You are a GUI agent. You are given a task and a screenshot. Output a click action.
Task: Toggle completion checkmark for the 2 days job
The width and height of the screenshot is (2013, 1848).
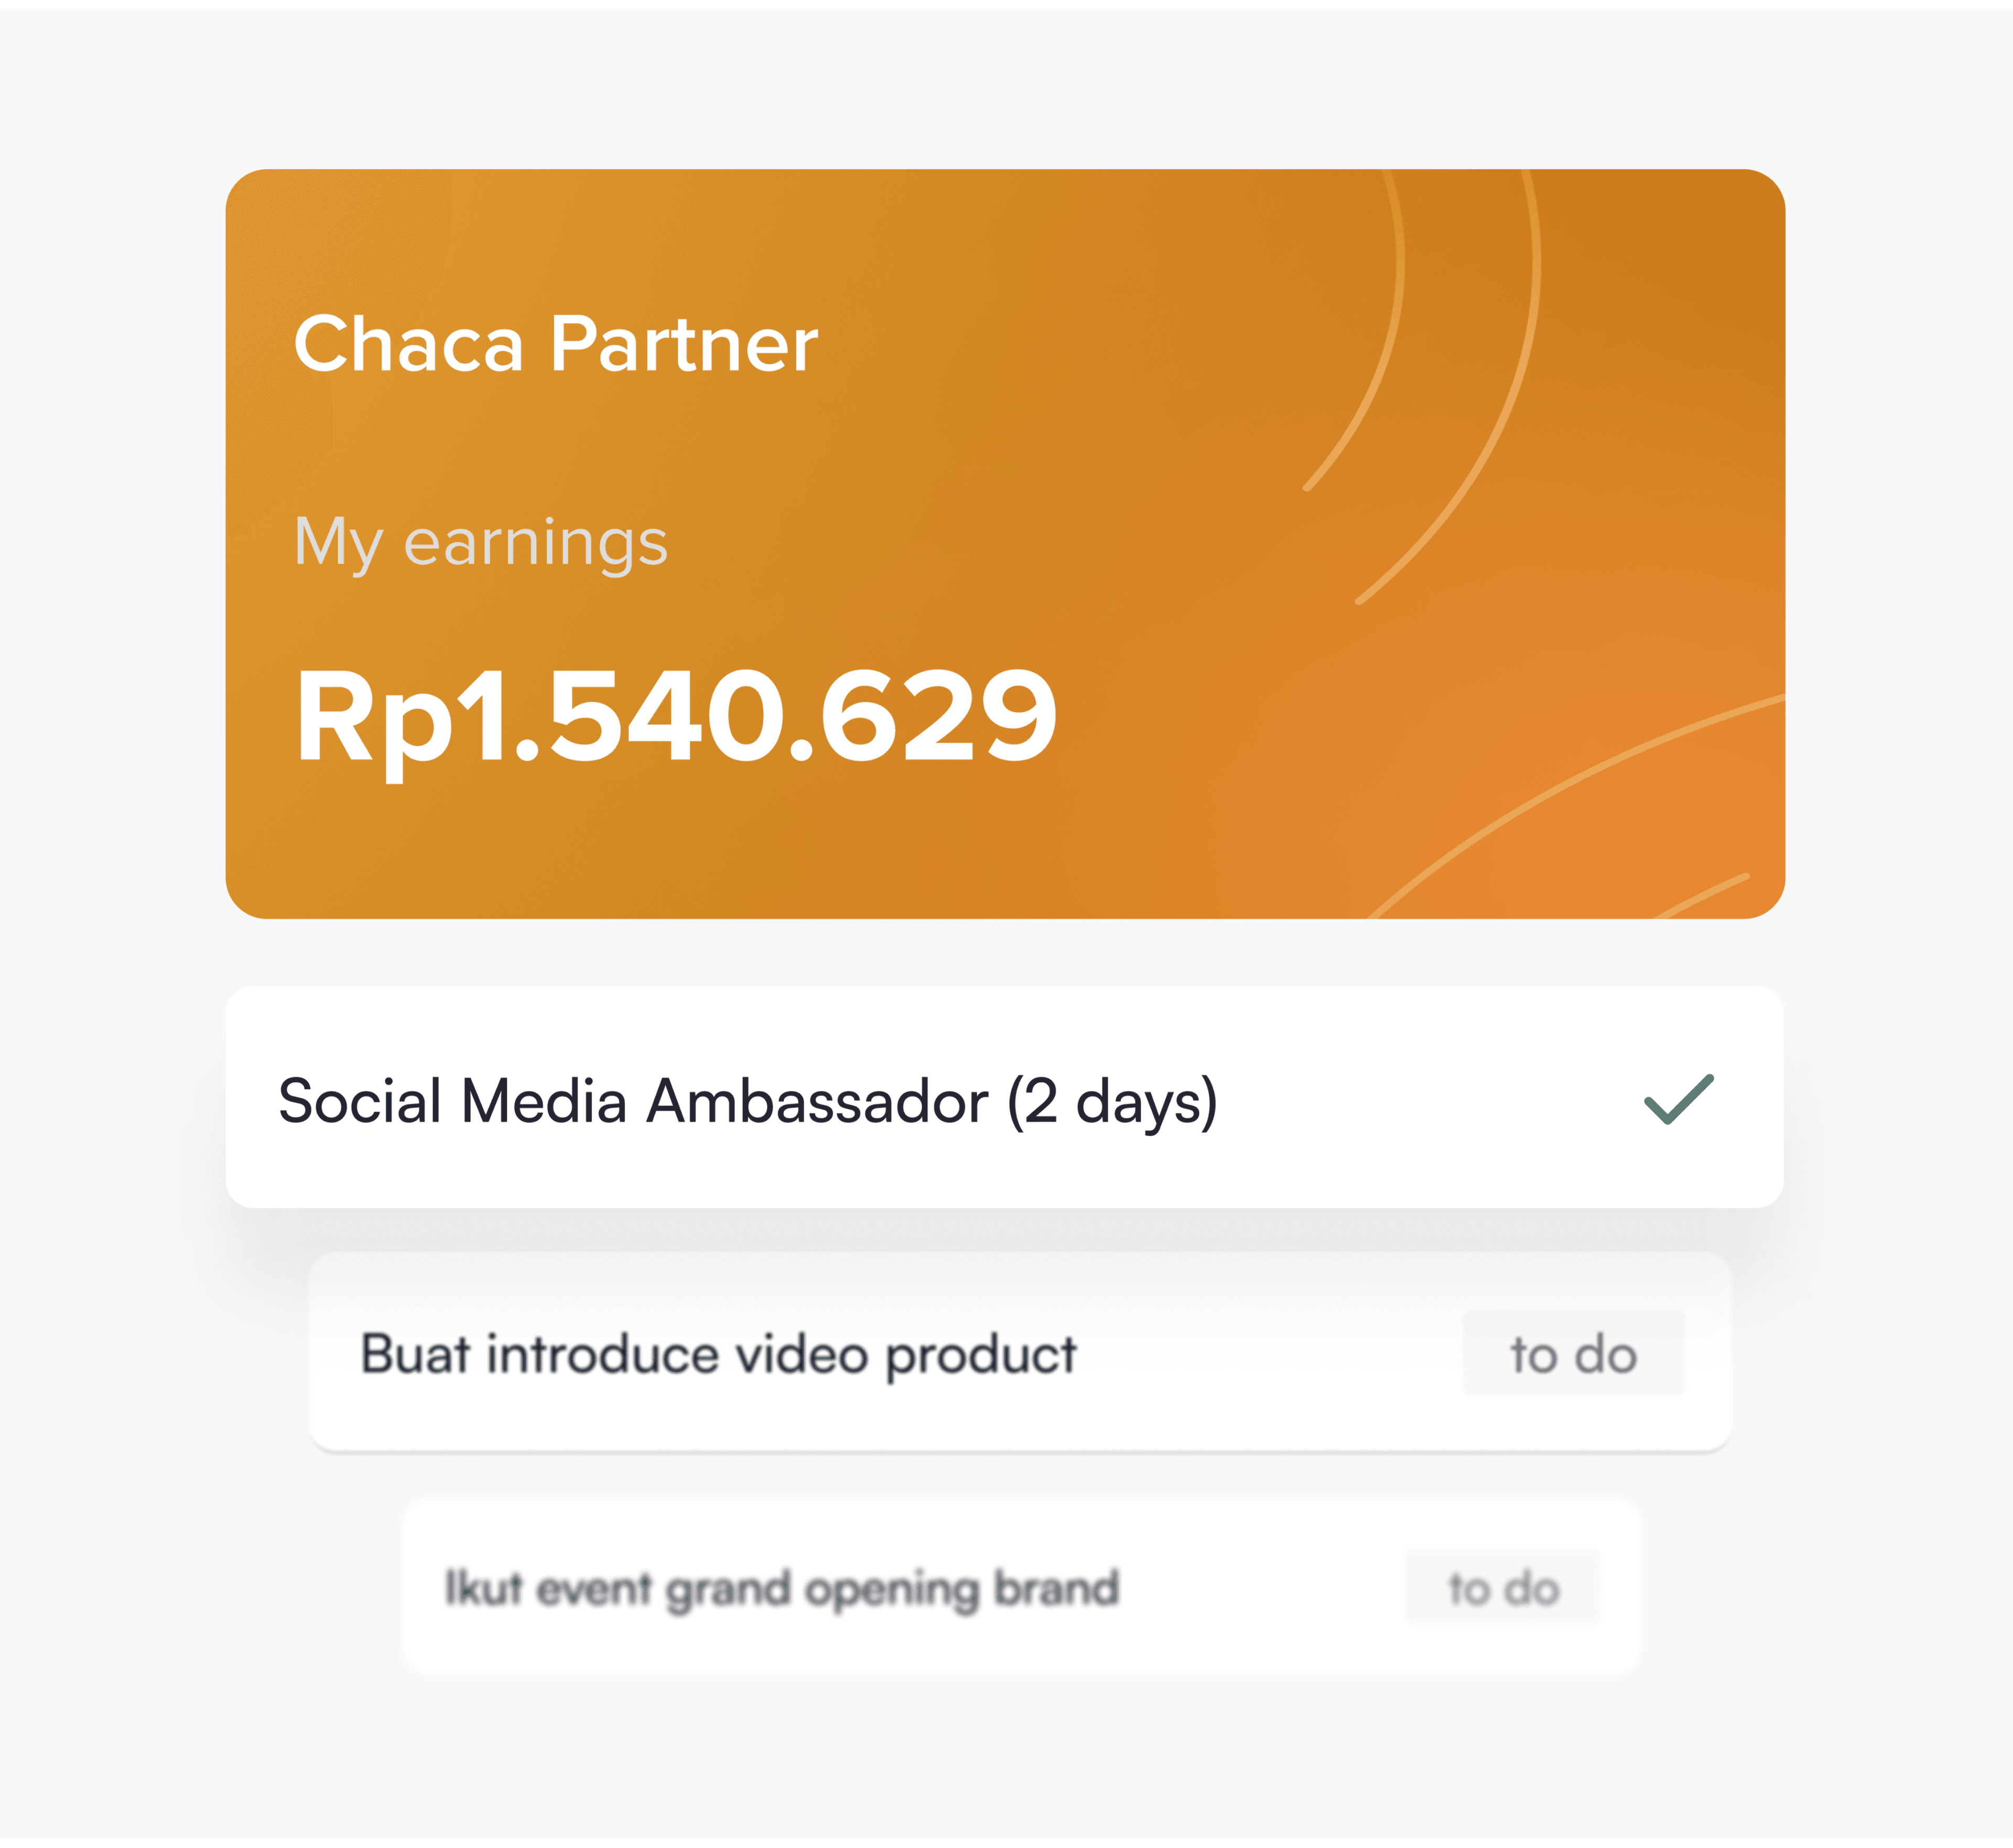click(x=1679, y=1099)
